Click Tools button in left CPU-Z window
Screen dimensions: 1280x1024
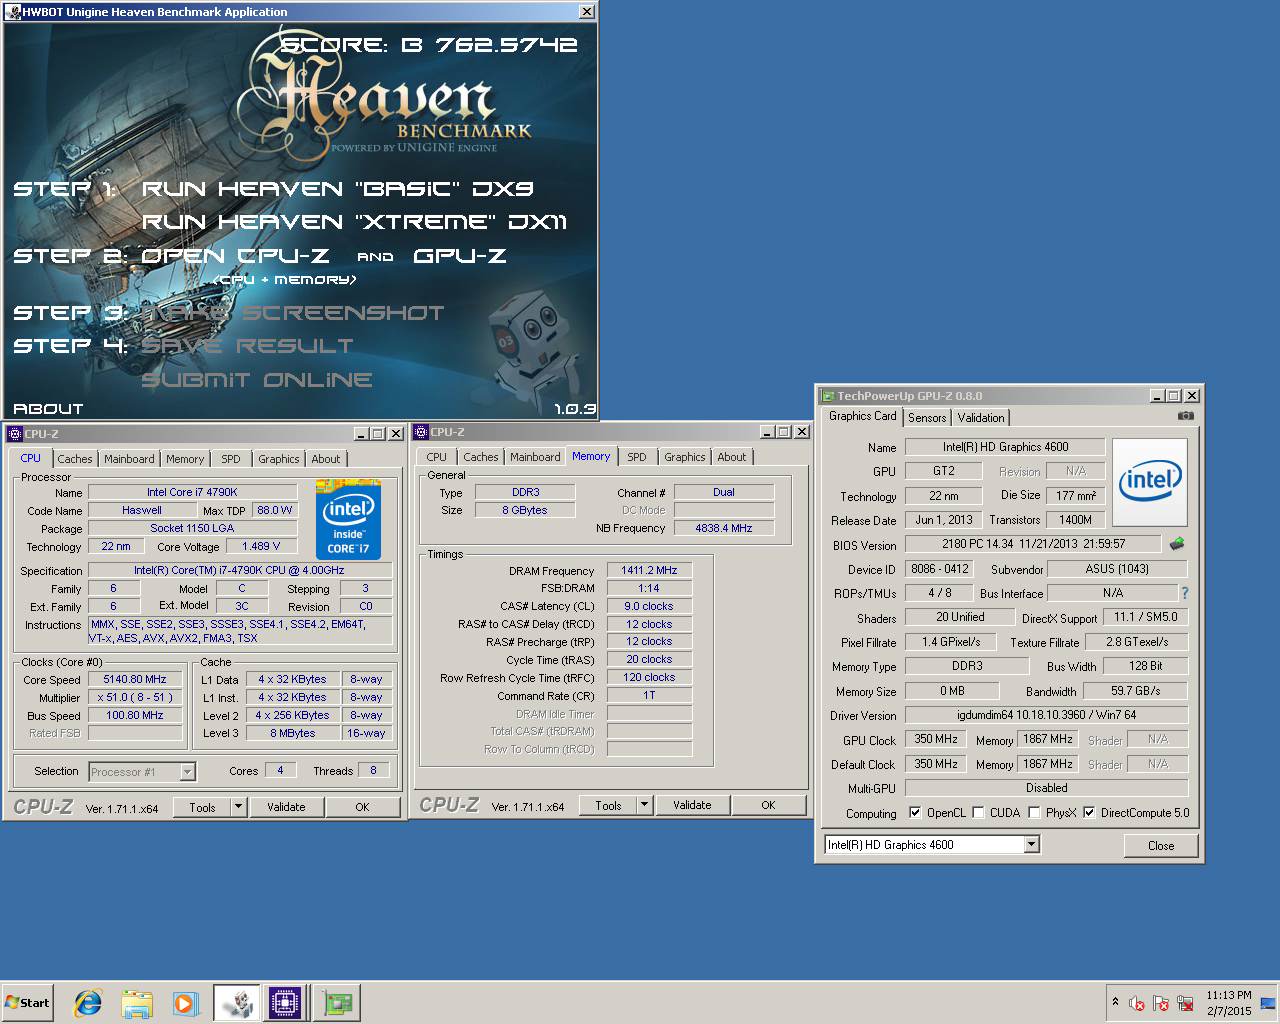202,807
